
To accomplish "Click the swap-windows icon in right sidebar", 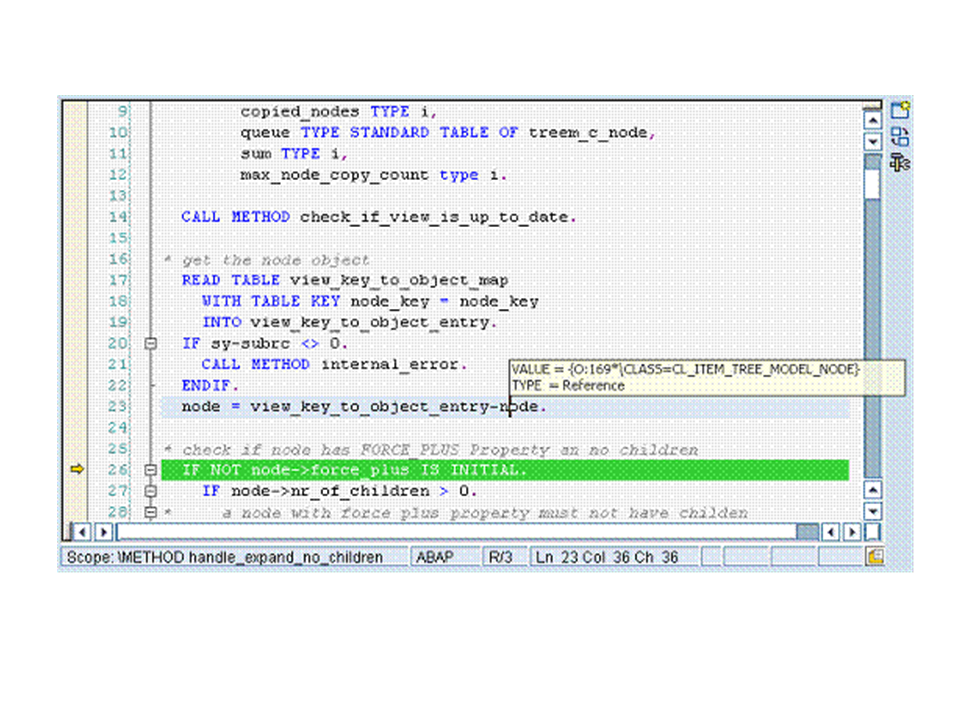I will pyautogui.click(x=900, y=137).
